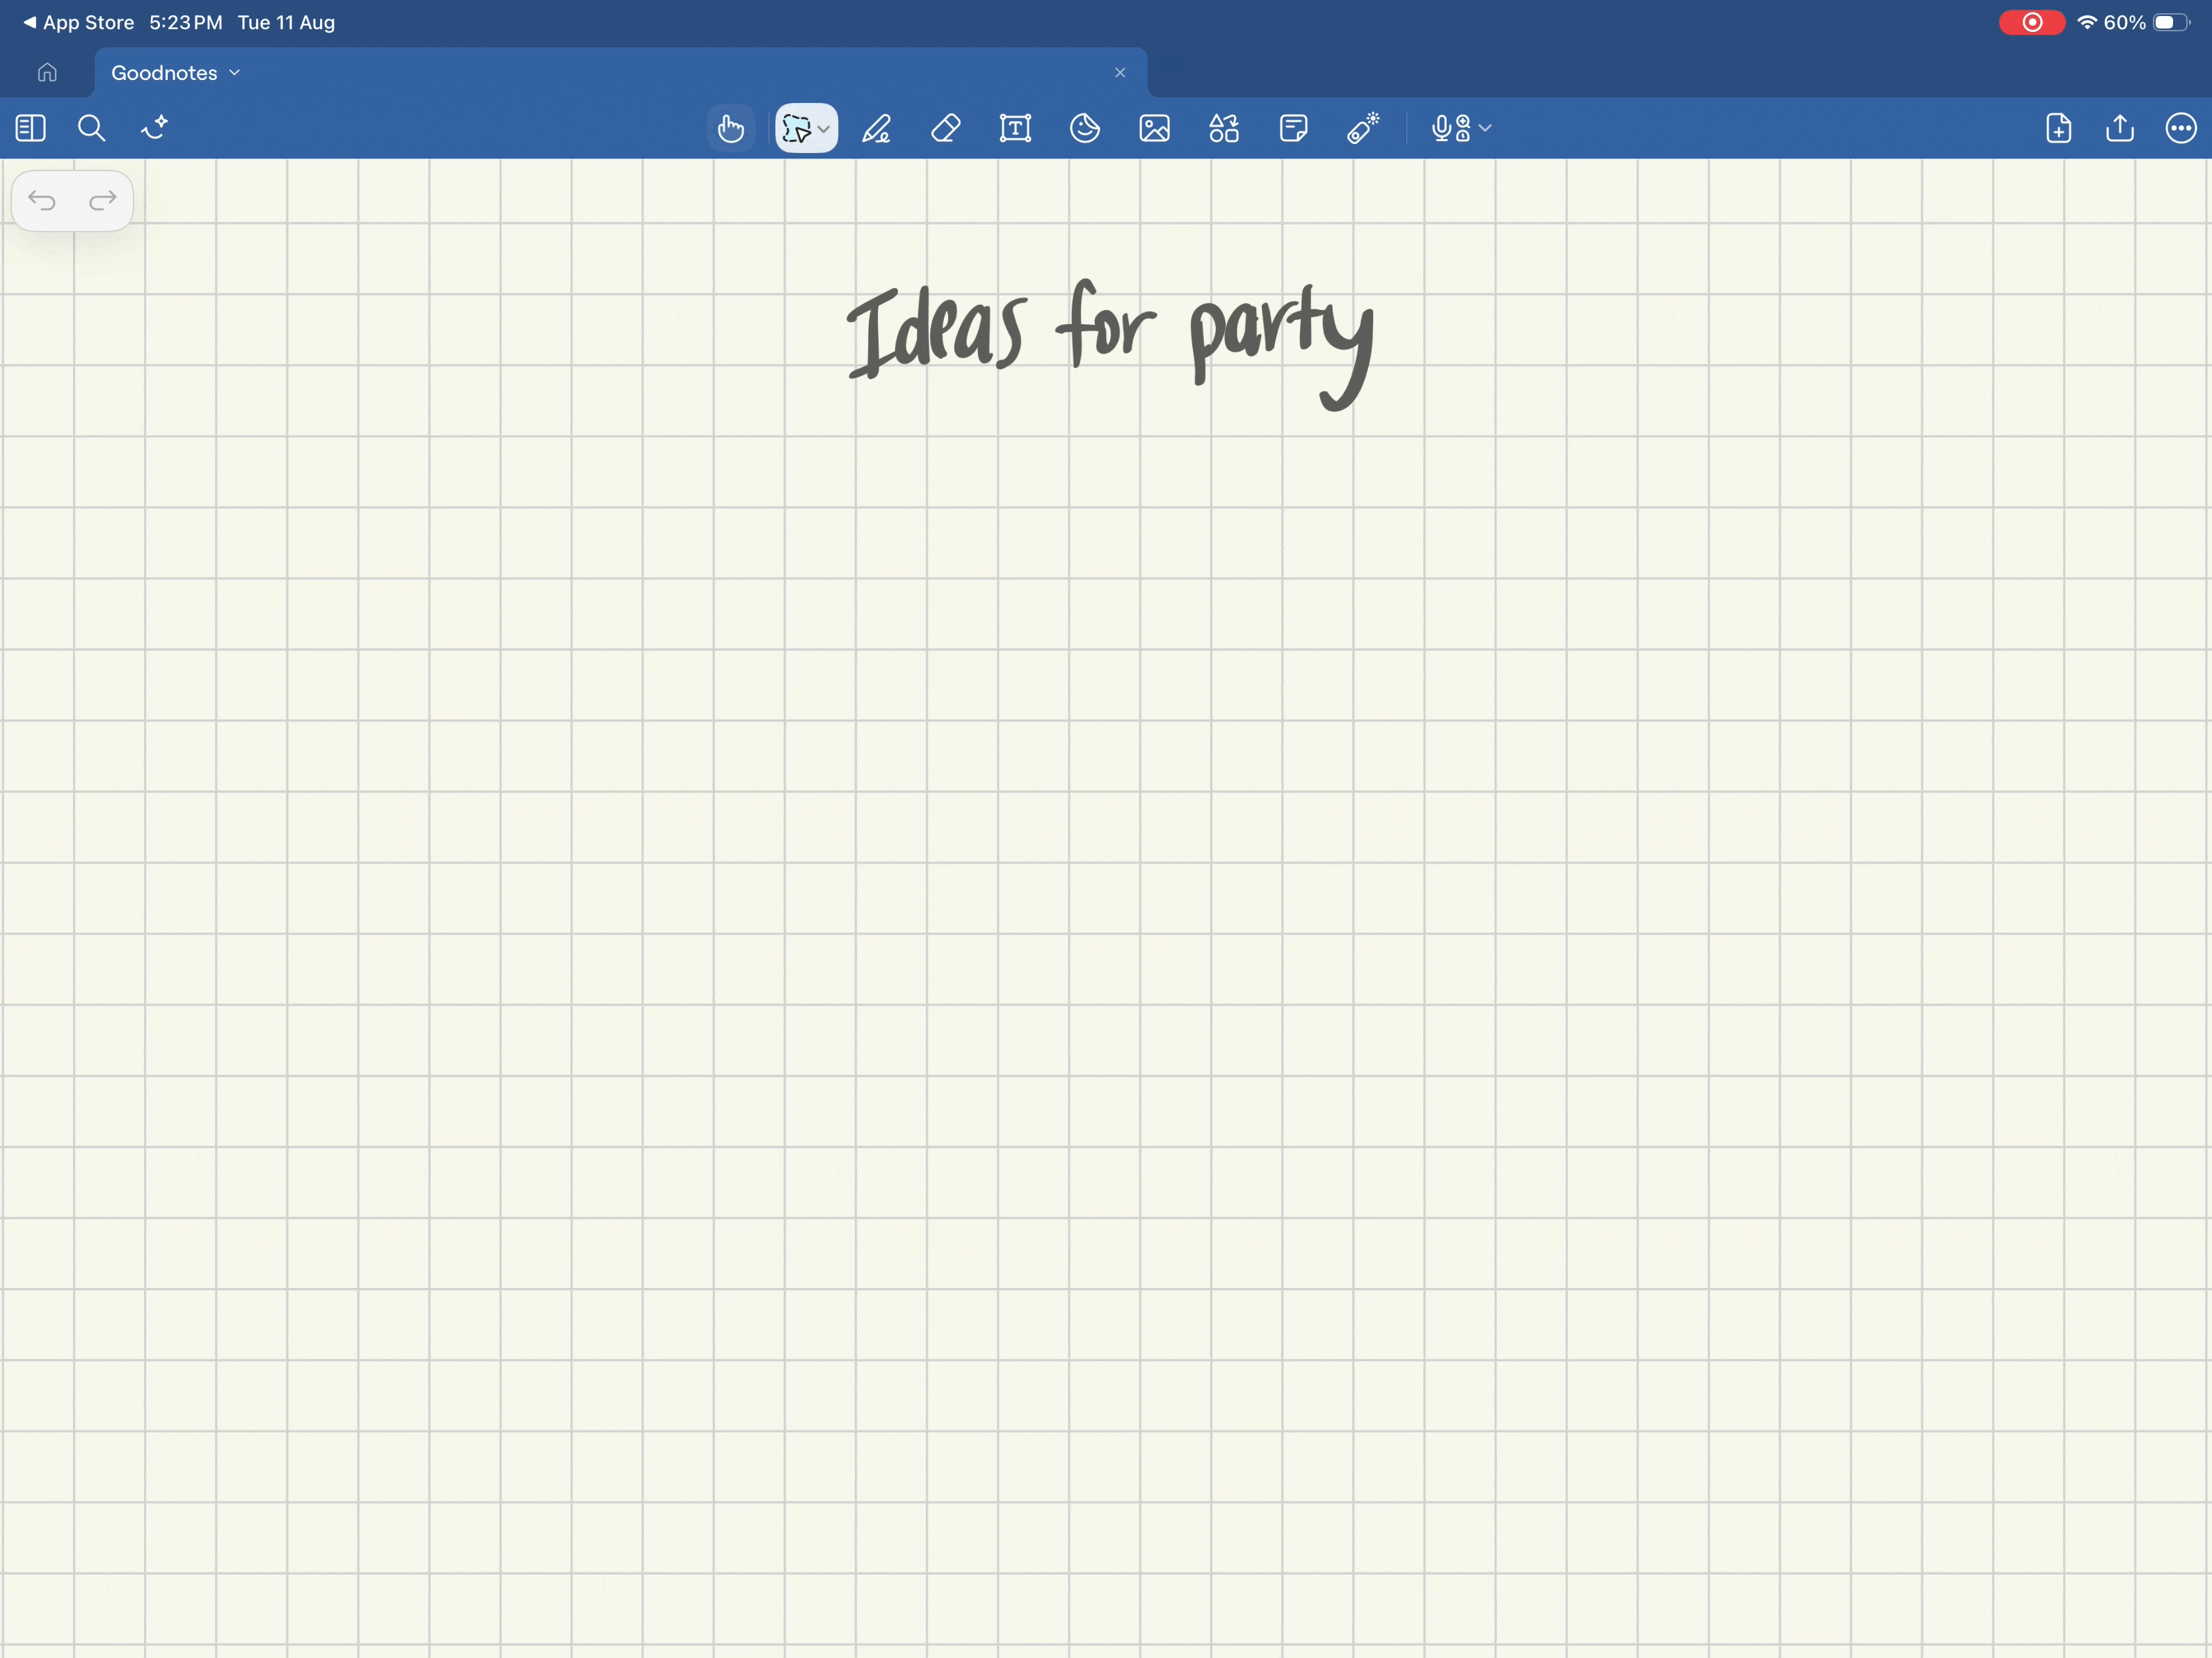Screen dimensions: 2212x1658
Task: Add a new page
Action: click(x=2059, y=128)
